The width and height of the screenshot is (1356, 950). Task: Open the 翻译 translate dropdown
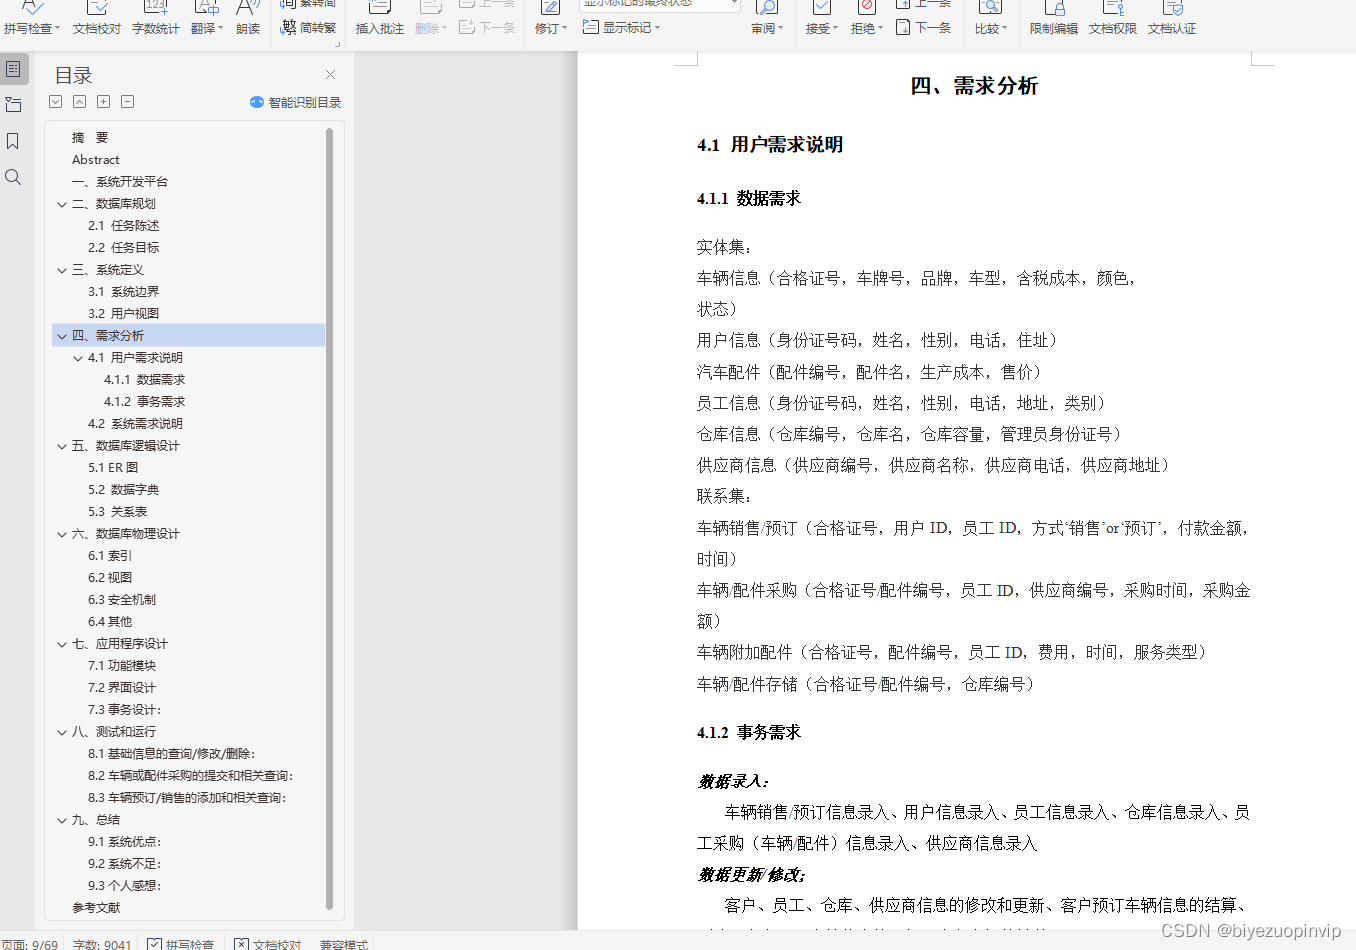(207, 19)
